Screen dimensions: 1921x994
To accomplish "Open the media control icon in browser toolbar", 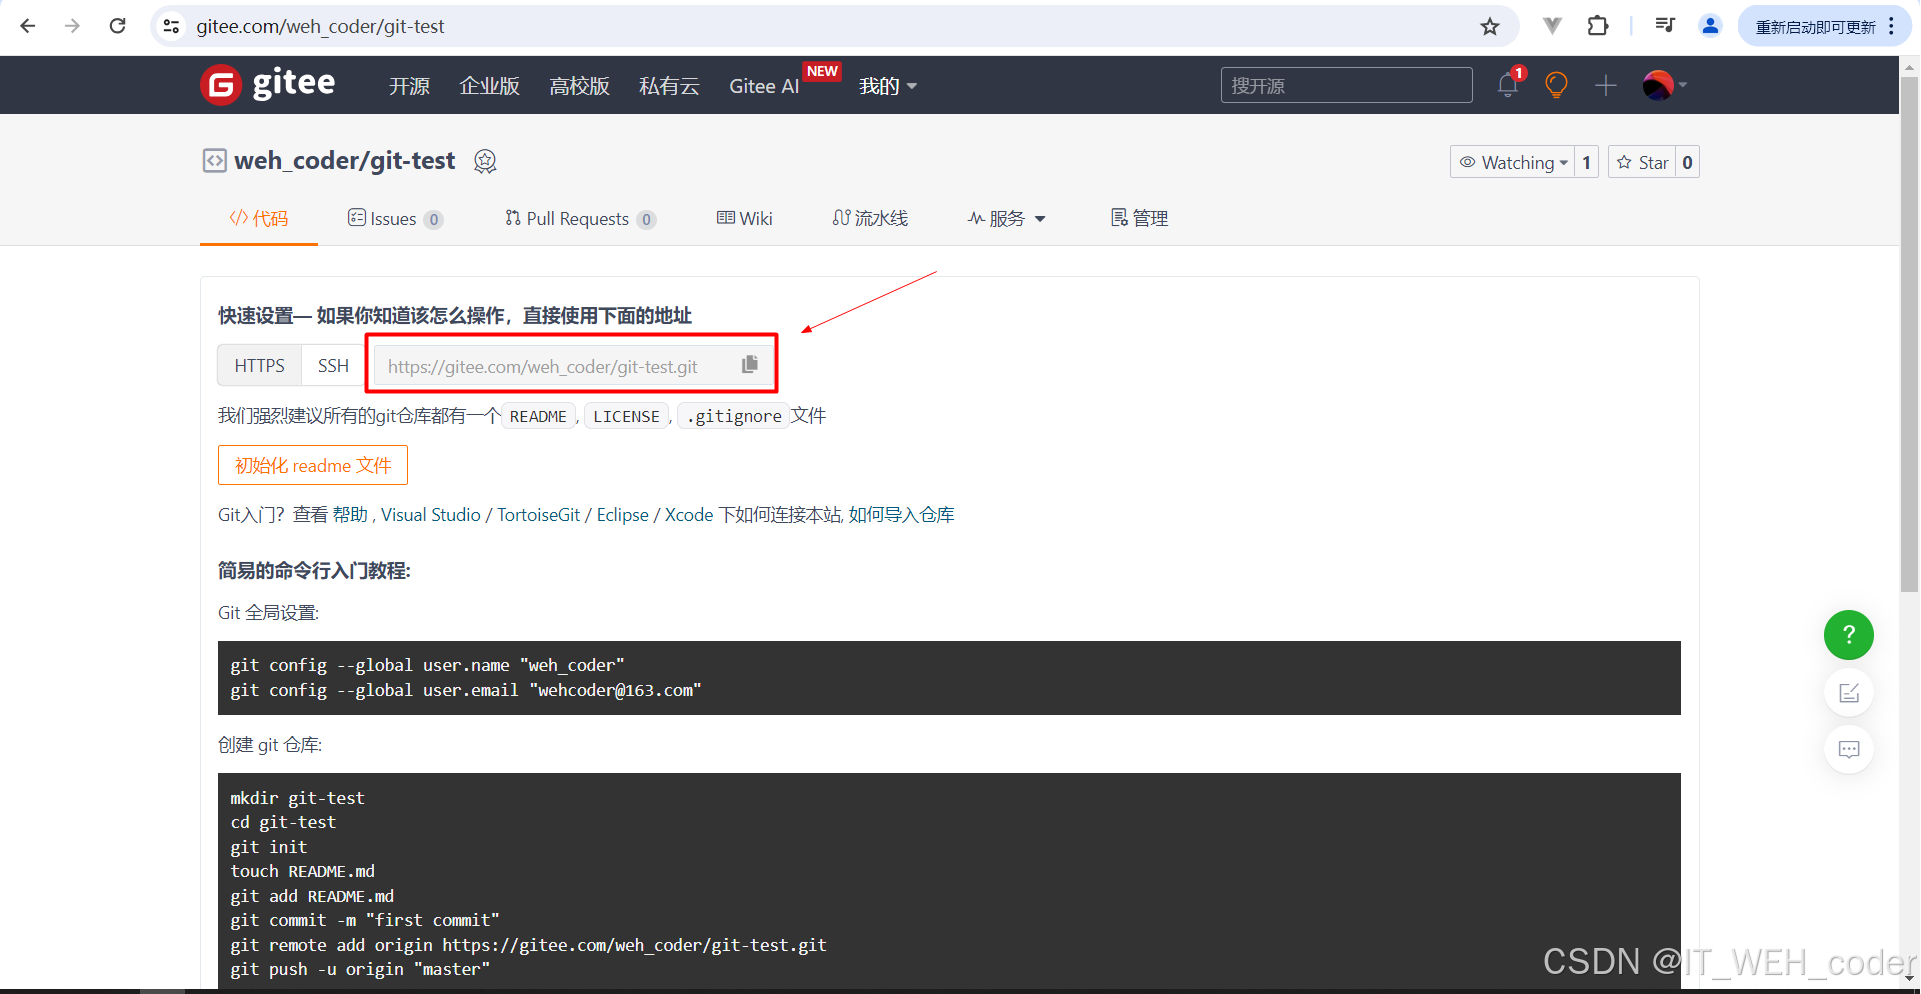I will [x=1665, y=26].
